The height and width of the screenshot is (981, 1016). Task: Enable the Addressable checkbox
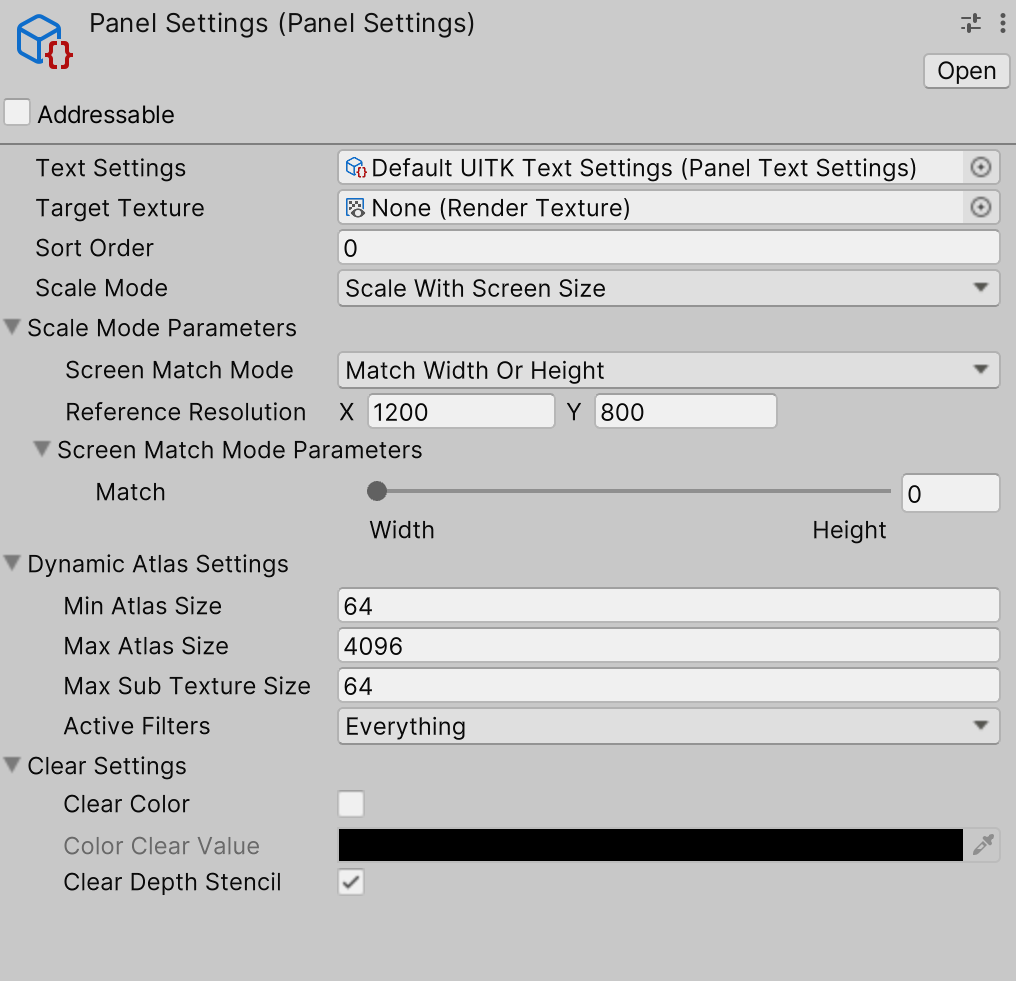(17, 112)
